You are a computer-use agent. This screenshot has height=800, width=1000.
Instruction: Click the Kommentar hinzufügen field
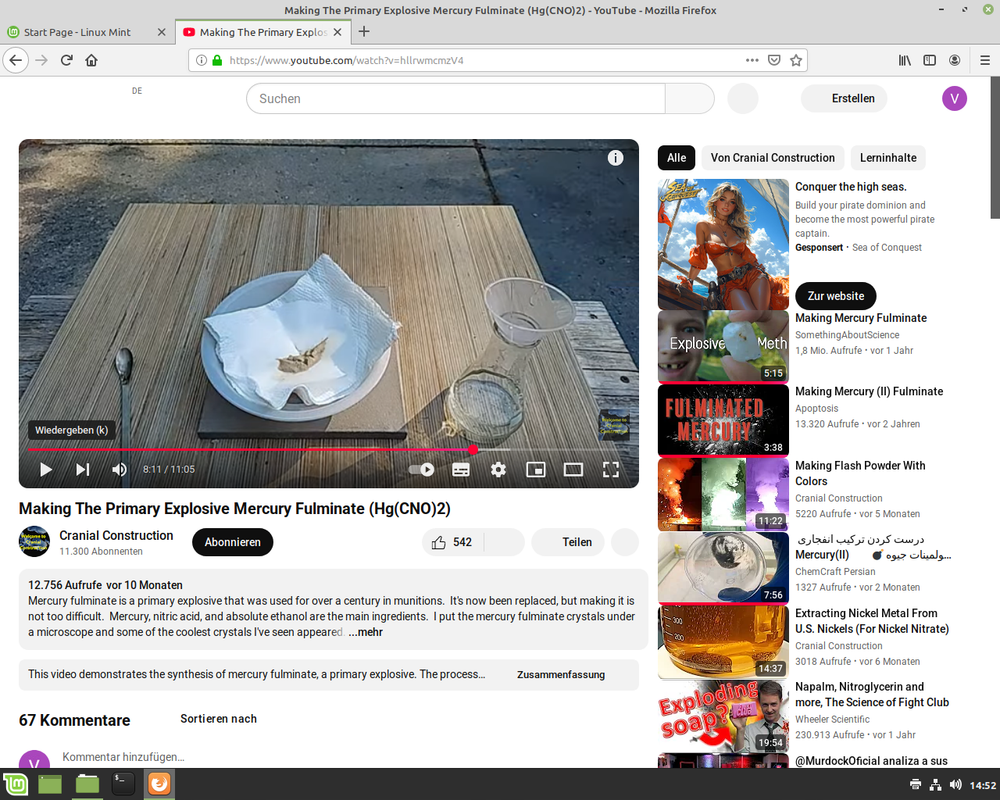click(123, 757)
